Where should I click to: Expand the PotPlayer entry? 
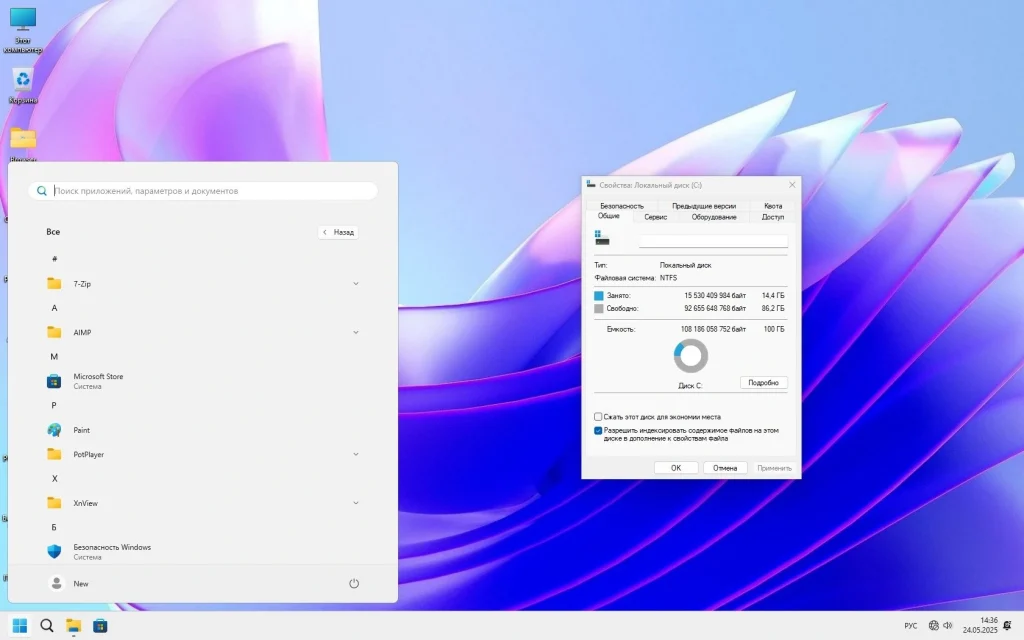[355, 454]
